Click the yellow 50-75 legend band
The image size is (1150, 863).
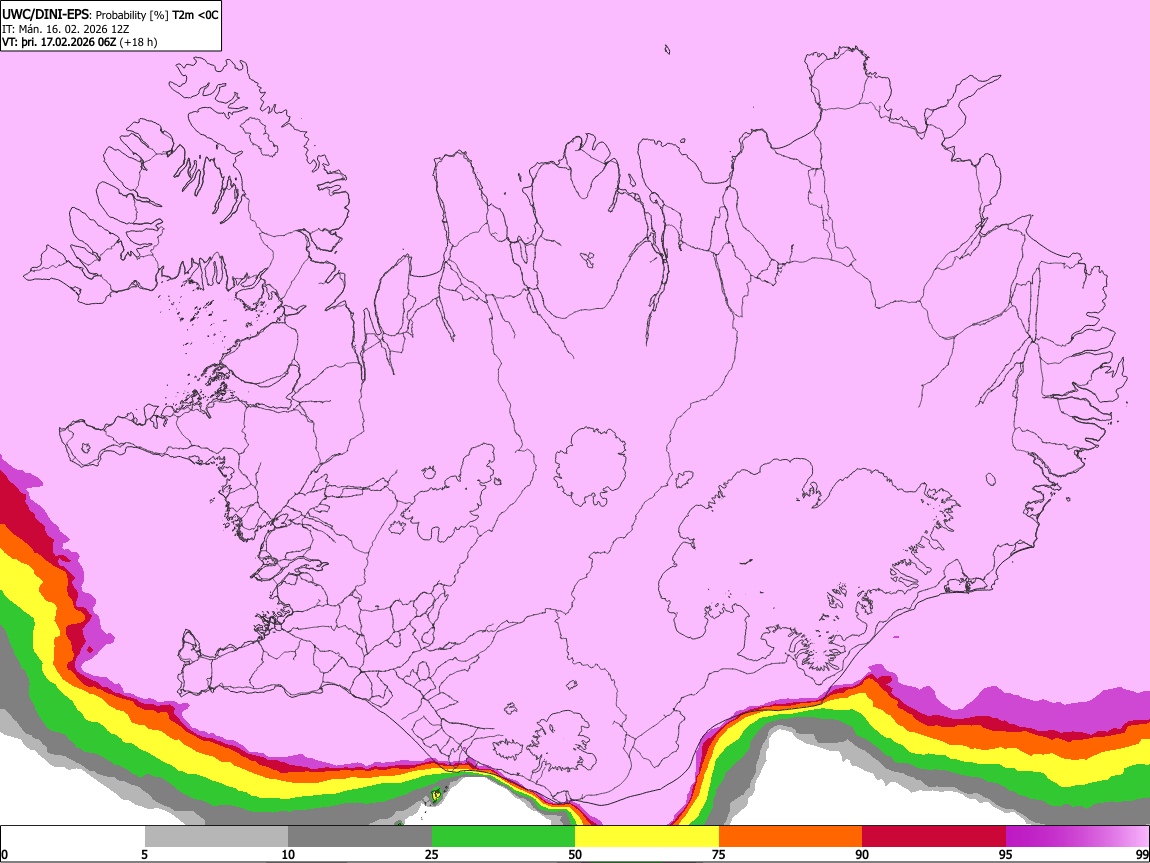coord(647,837)
